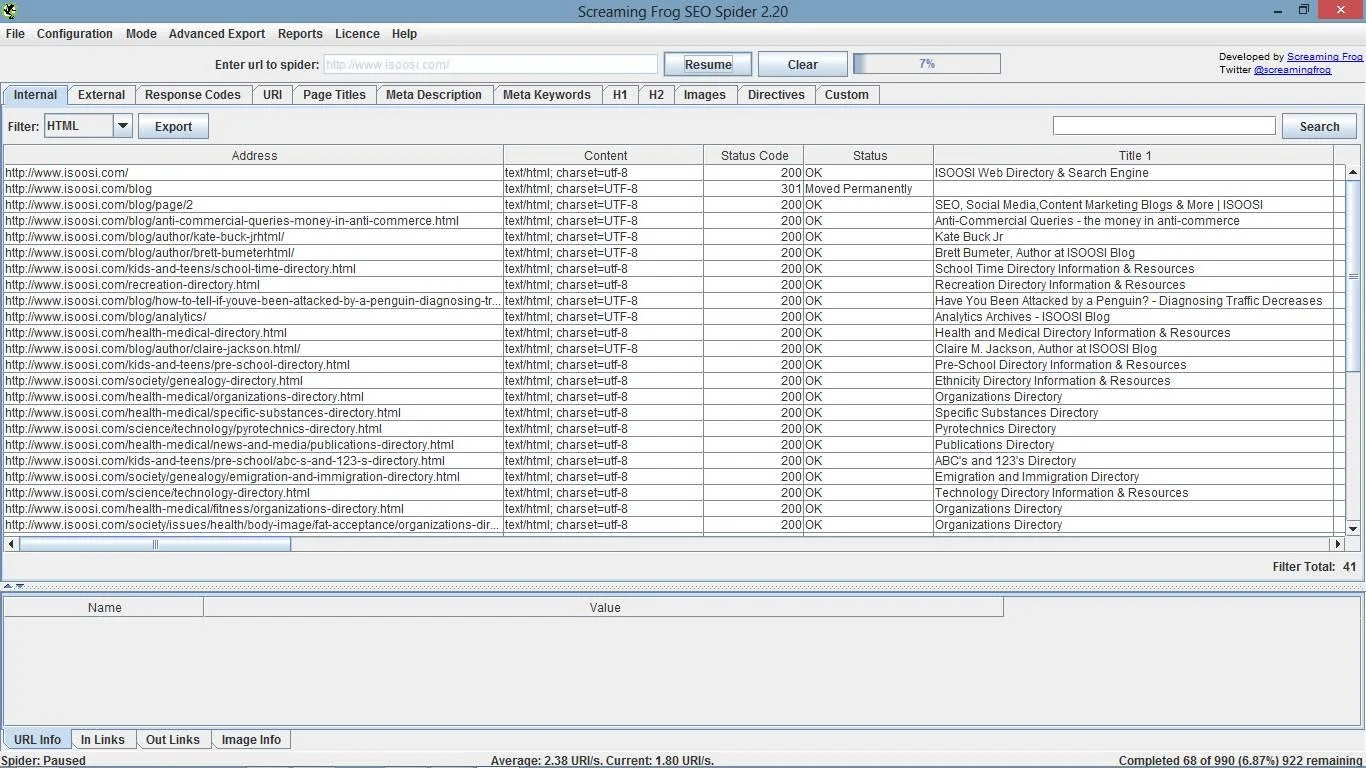Click the Pyrotechnics Directory title cell
1366x768 pixels.
[x=1134, y=429]
